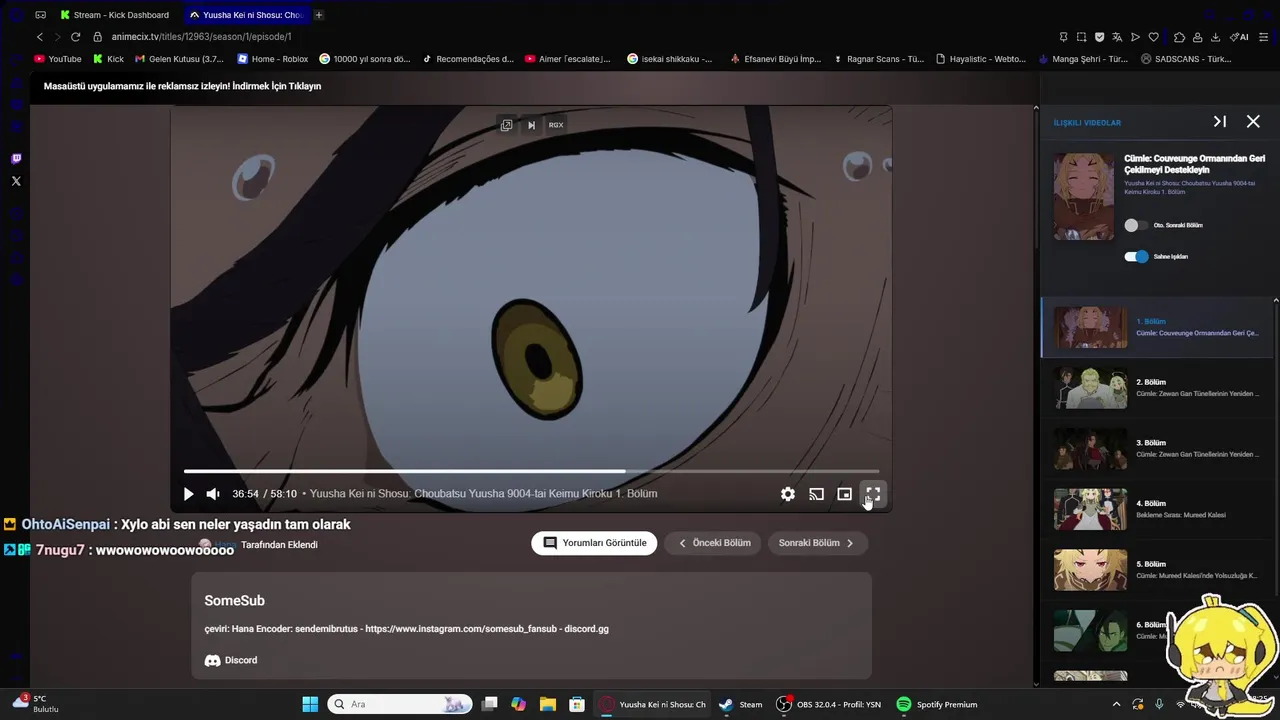This screenshot has width=1280, height=720.
Task: Open Gelen Kutusu Gmail bookmark
Action: (179, 59)
